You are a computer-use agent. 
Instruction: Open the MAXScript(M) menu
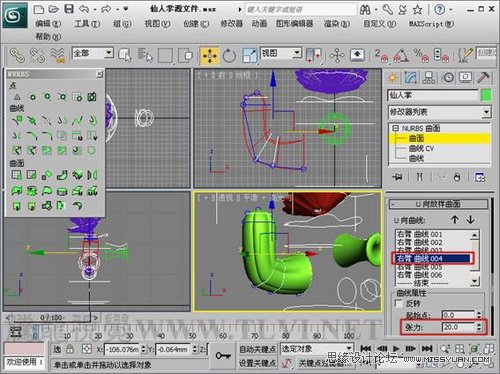(x=431, y=24)
